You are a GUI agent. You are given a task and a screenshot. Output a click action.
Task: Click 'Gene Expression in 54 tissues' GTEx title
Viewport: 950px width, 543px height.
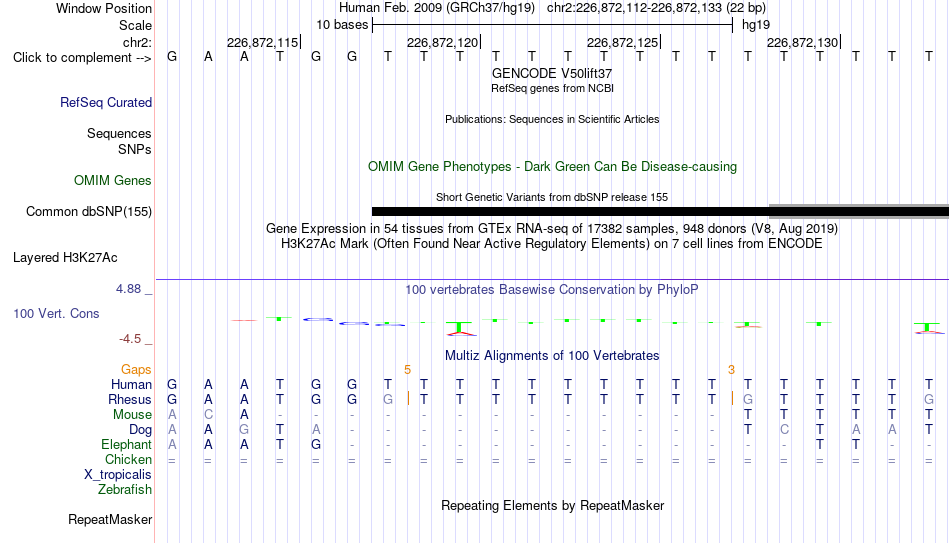(552, 228)
